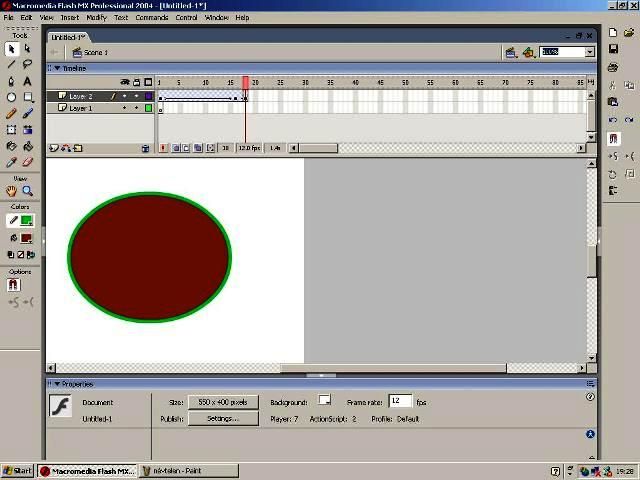640x480 pixels.
Task: Select the Text tool
Action: click(x=27, y=81)
